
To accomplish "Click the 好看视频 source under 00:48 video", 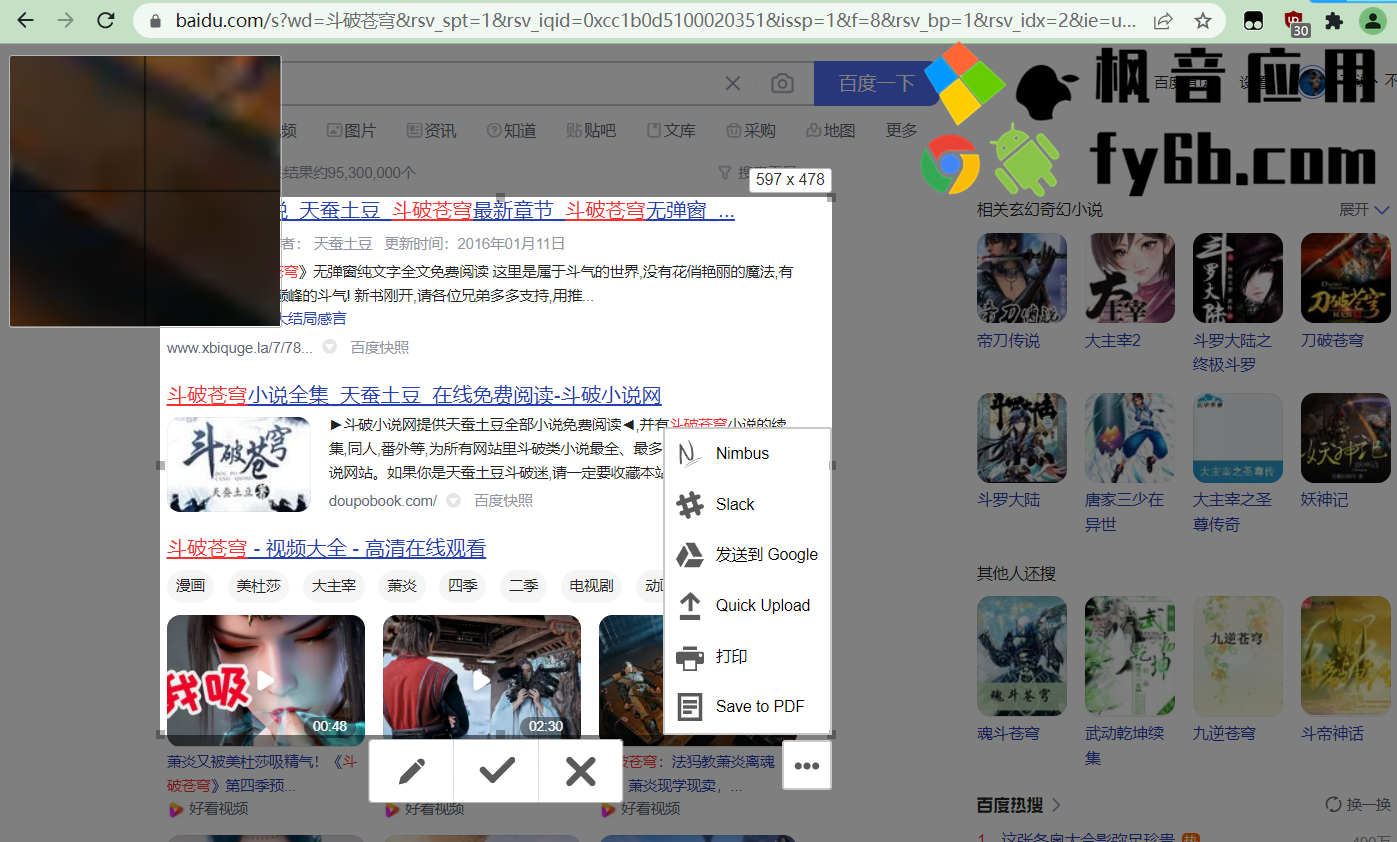I will pos(208,808).
